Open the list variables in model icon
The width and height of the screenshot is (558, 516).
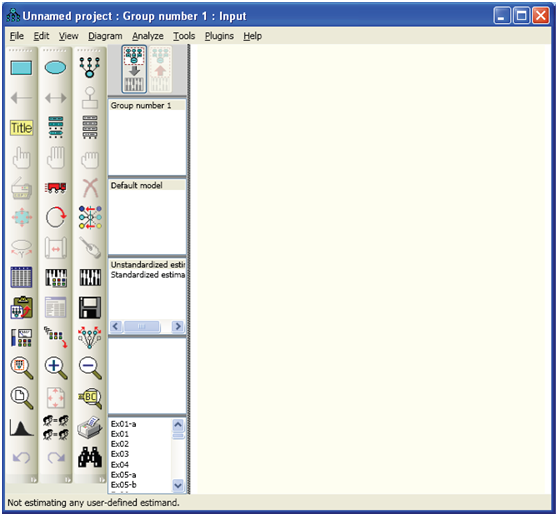pyautogui.click(x=56, y=127)
